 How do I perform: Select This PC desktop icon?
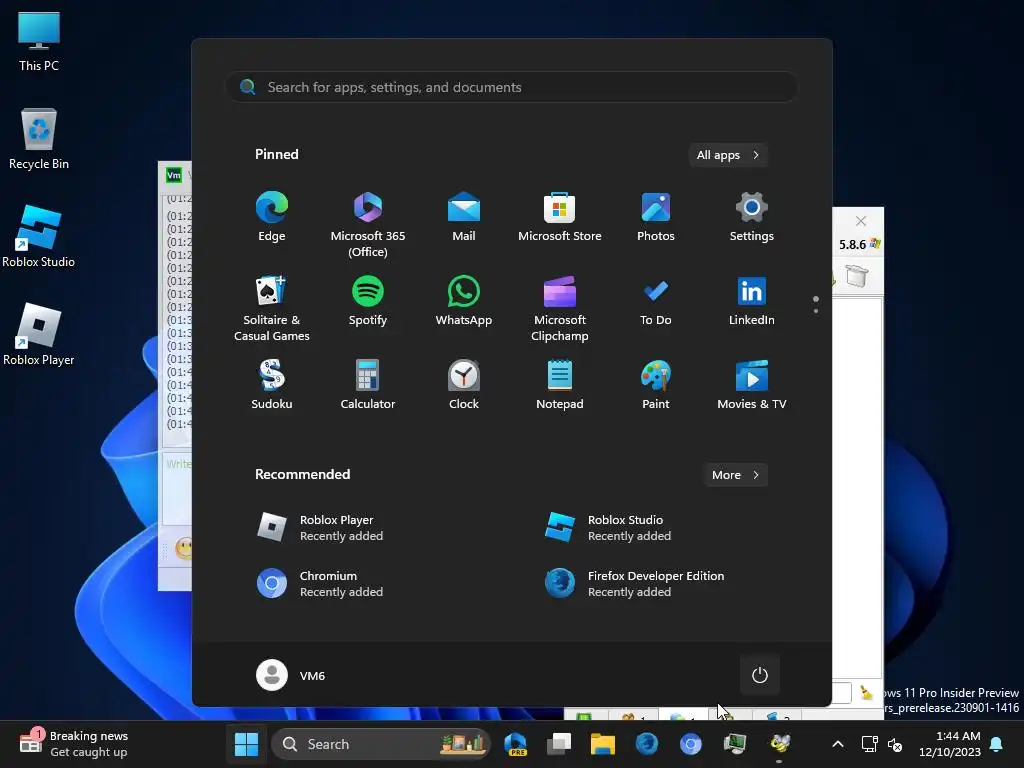pos(39,40)
